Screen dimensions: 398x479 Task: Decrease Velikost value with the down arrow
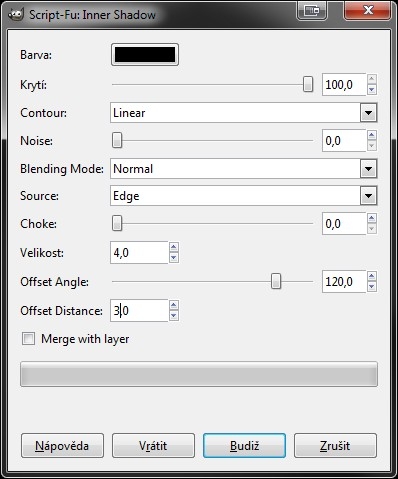click(x=174, y=258)
